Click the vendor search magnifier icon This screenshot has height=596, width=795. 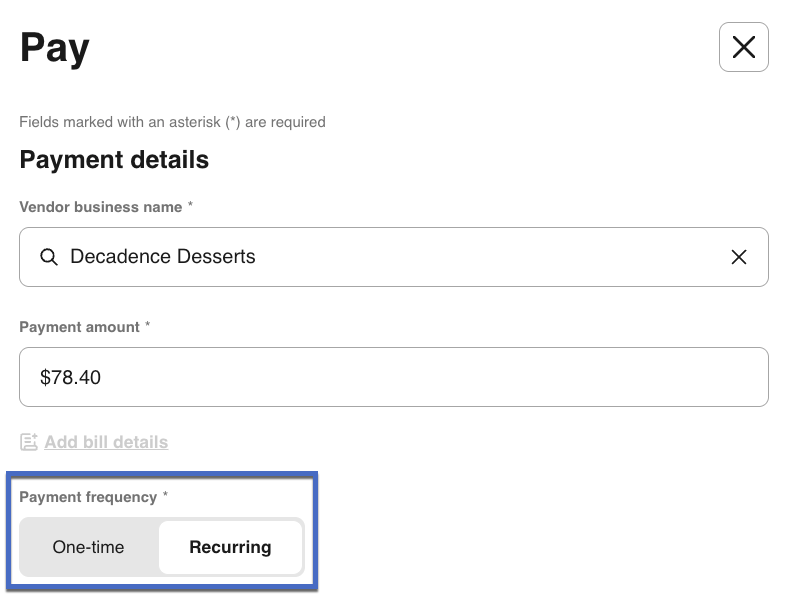click(48, 257)
